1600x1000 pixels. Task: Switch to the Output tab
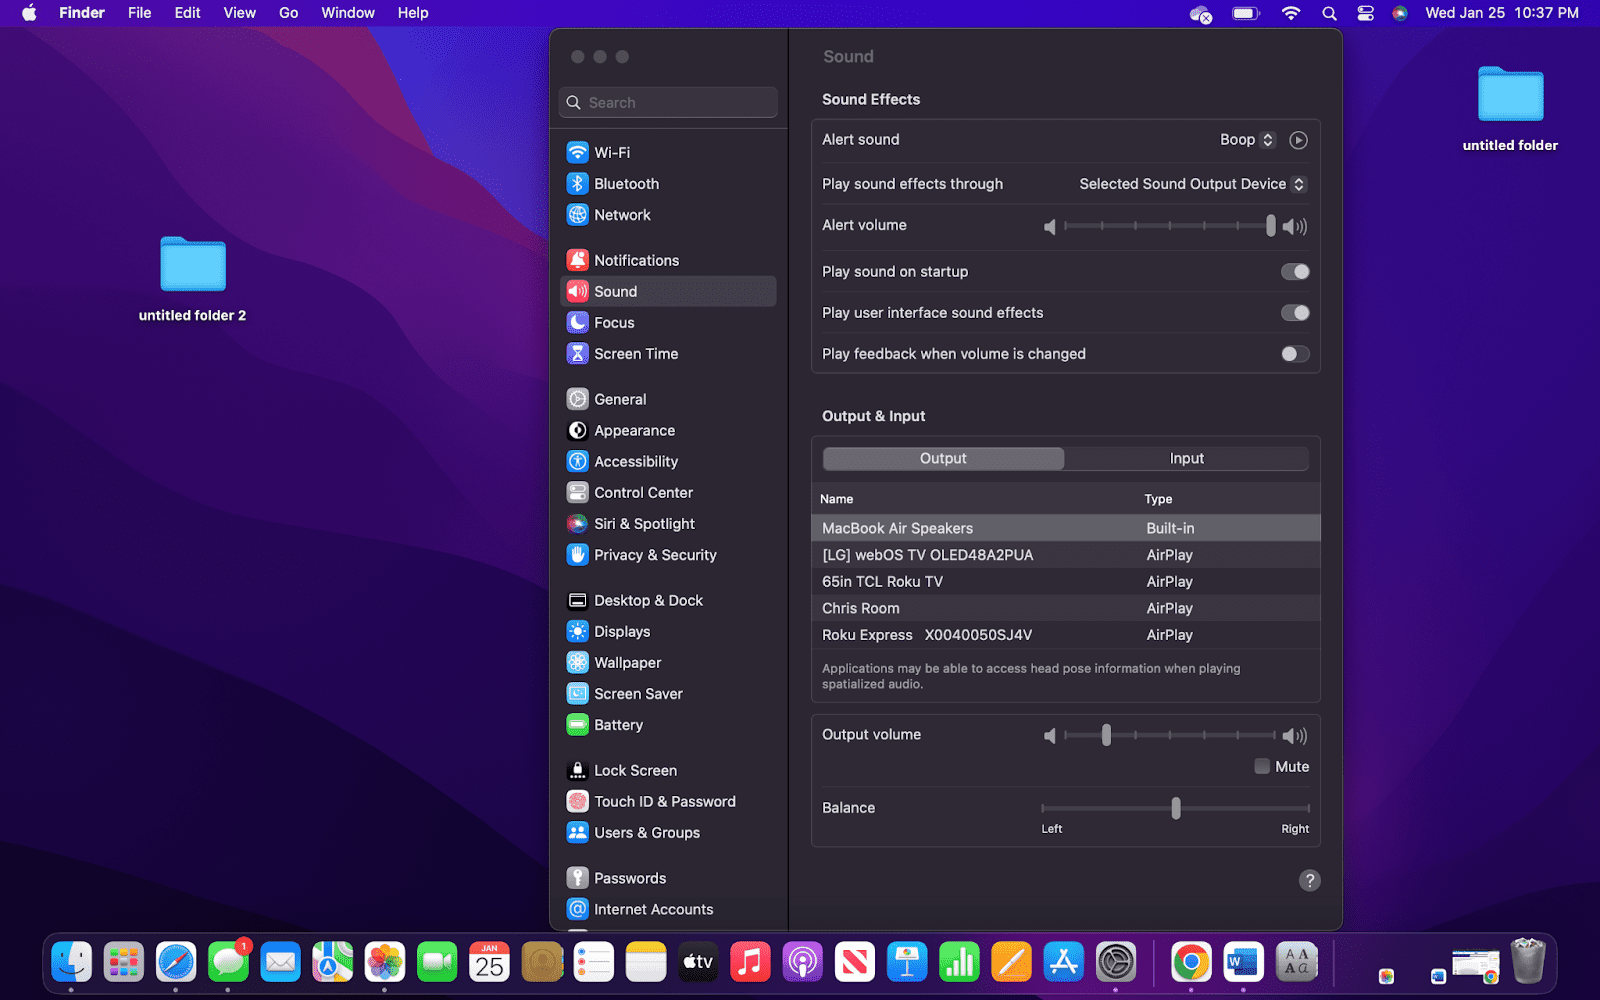tap(943, 458)
